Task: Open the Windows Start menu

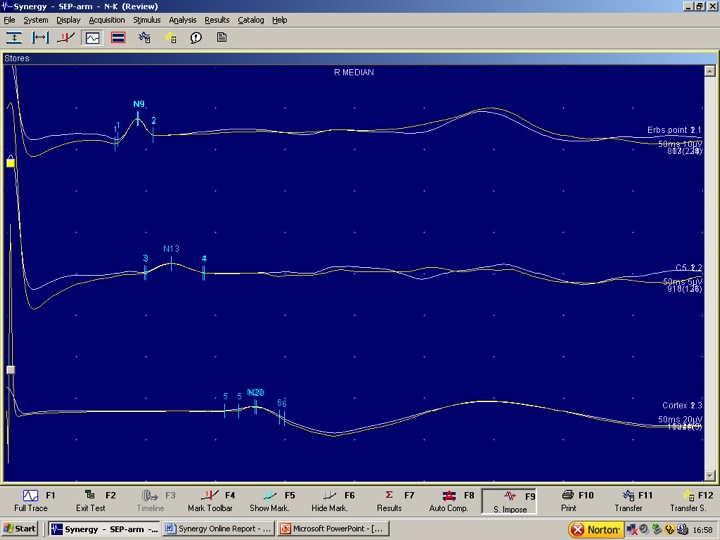Action: 19,529
